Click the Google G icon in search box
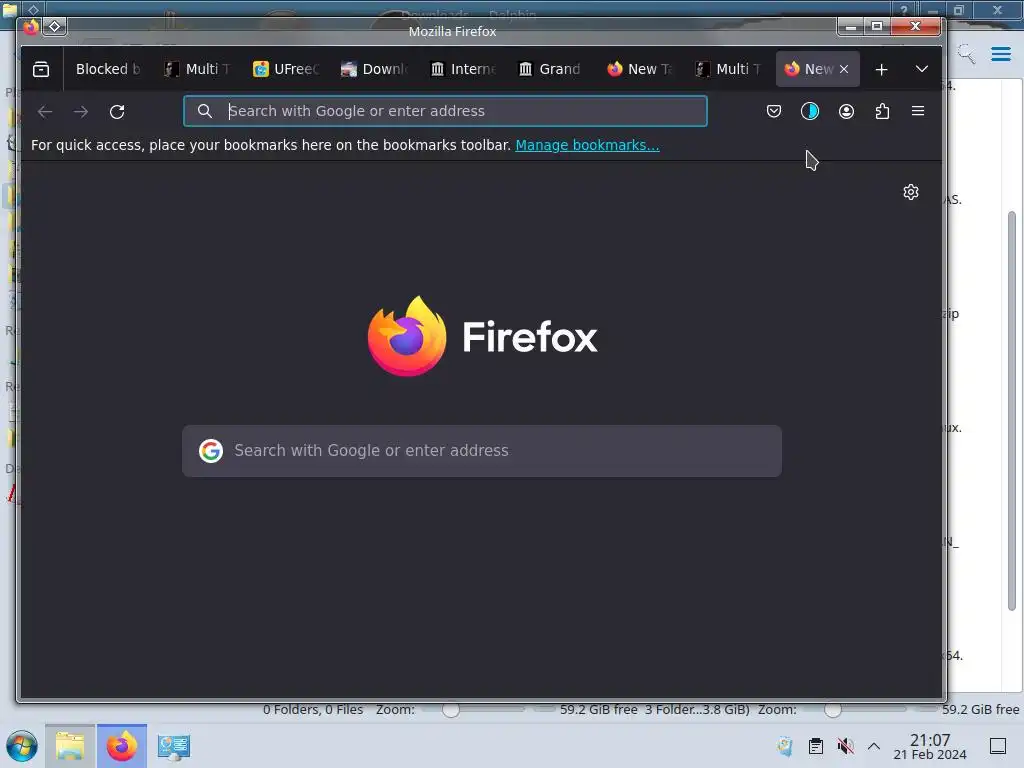Viewport: 1024px width, 768px height. pyautogui.click(x=211, y=451)
